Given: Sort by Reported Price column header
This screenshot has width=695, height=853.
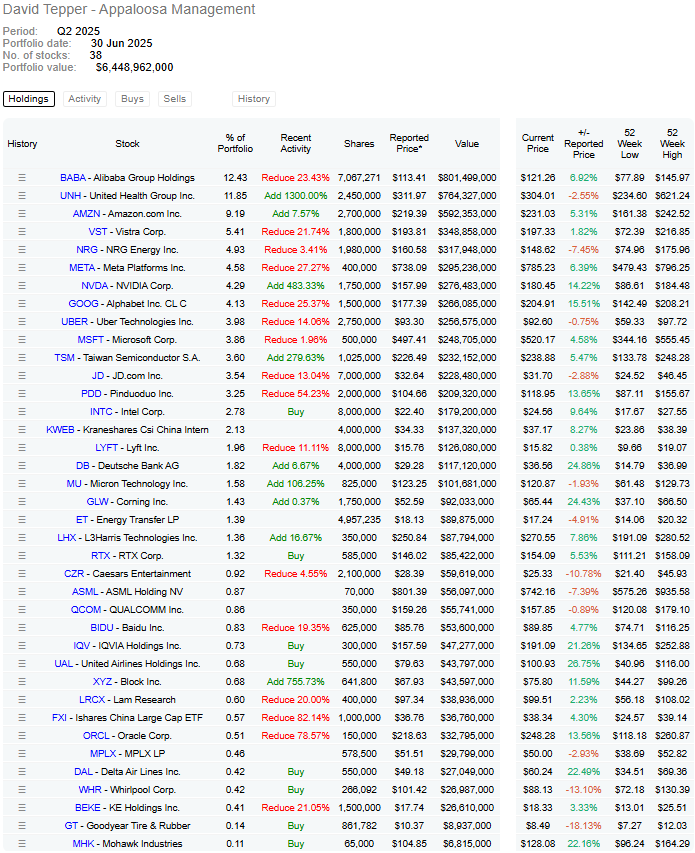Looking at the screenshot, I should pyautogui.click(x=409, y=144).
